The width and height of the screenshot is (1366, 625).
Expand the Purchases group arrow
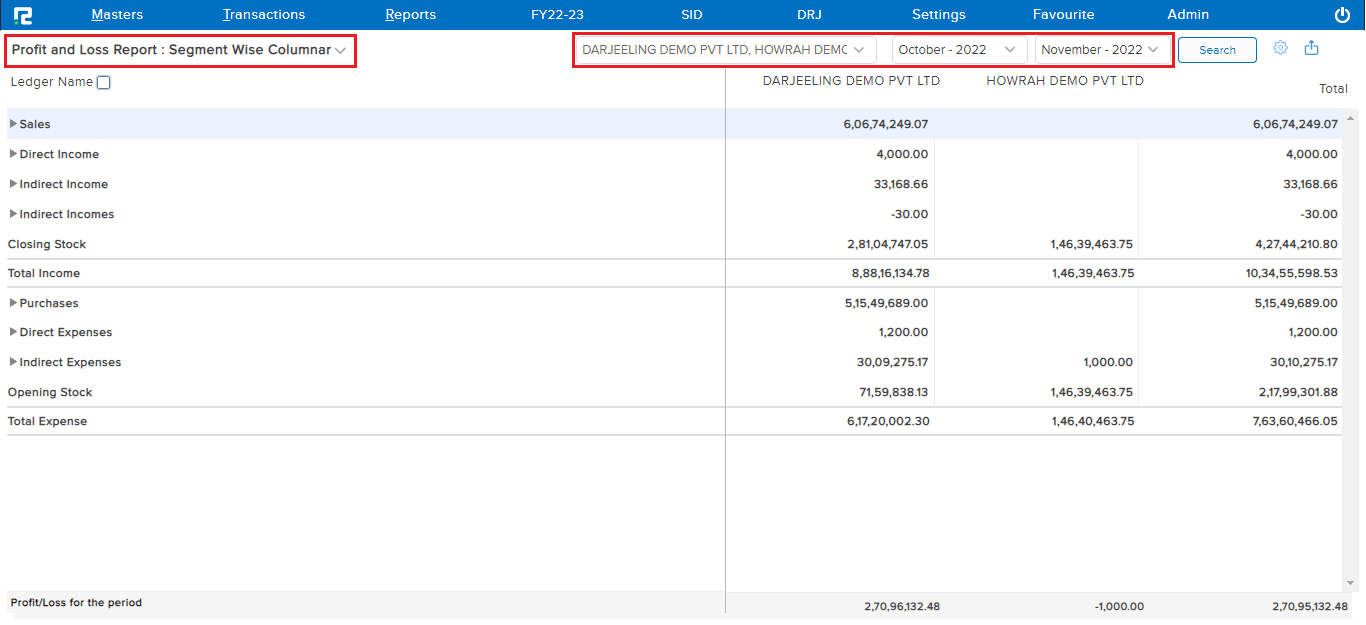13,303
